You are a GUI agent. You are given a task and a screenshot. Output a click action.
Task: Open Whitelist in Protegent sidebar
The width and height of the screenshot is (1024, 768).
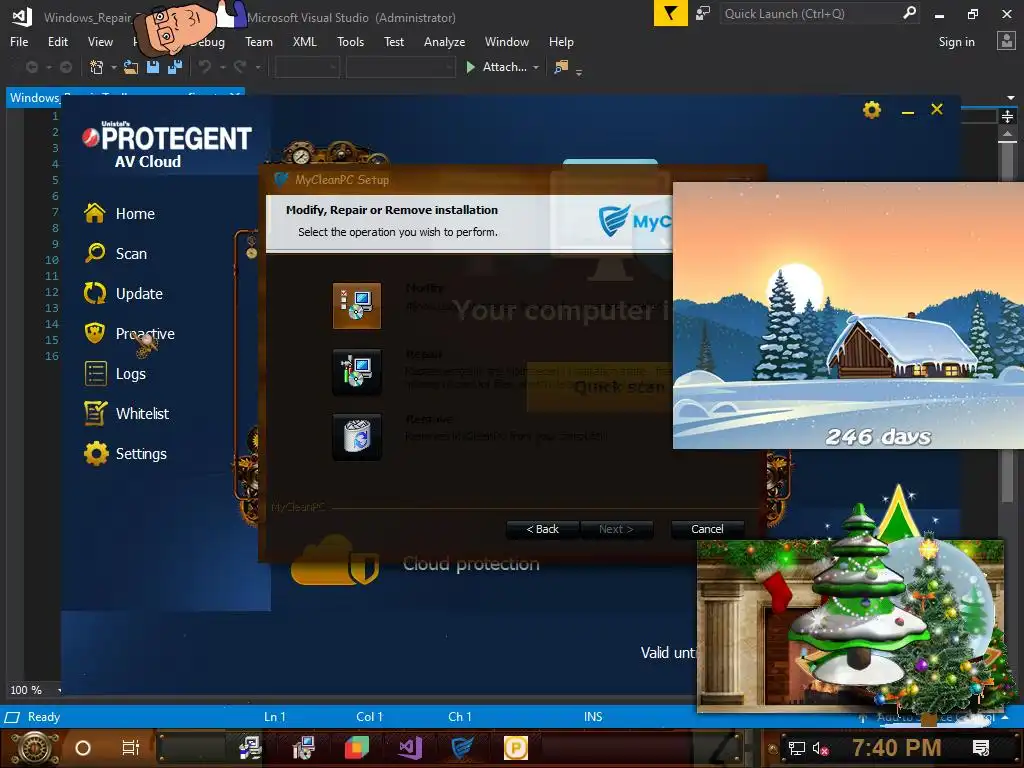pyautogui.click(x=127, y=413)
